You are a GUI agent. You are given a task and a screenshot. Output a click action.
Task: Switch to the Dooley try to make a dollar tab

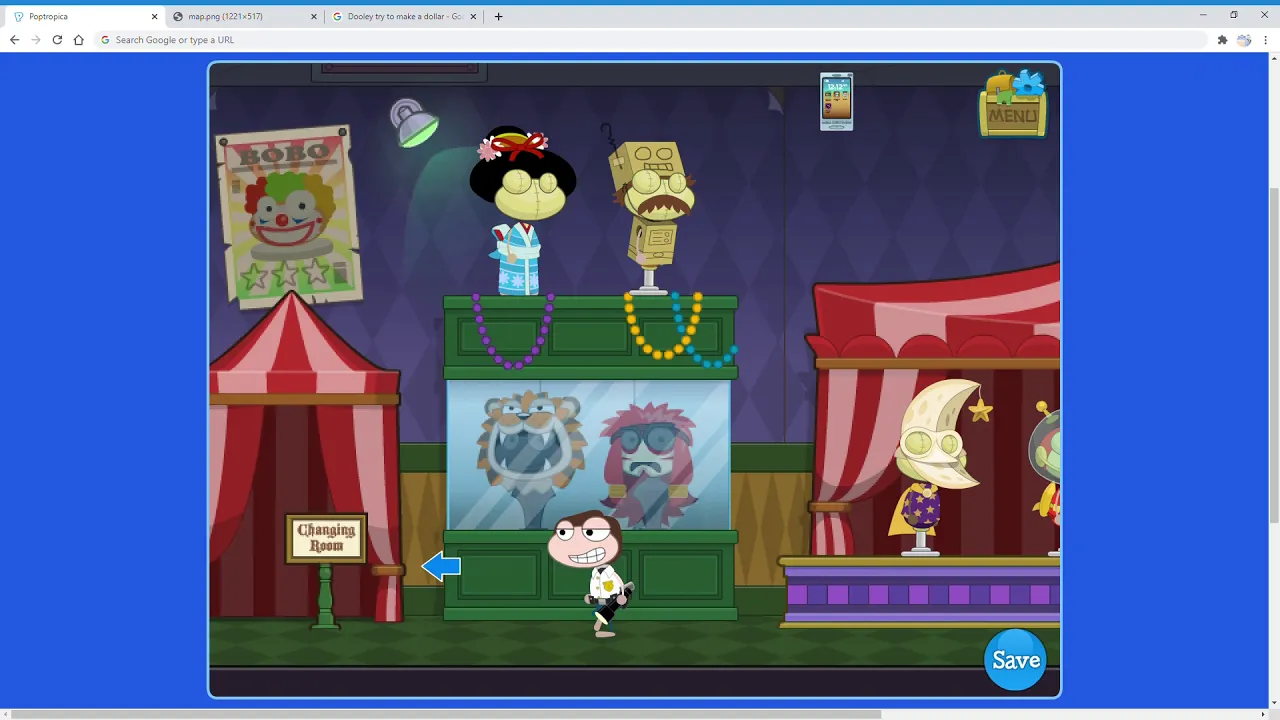pos(403,16)
